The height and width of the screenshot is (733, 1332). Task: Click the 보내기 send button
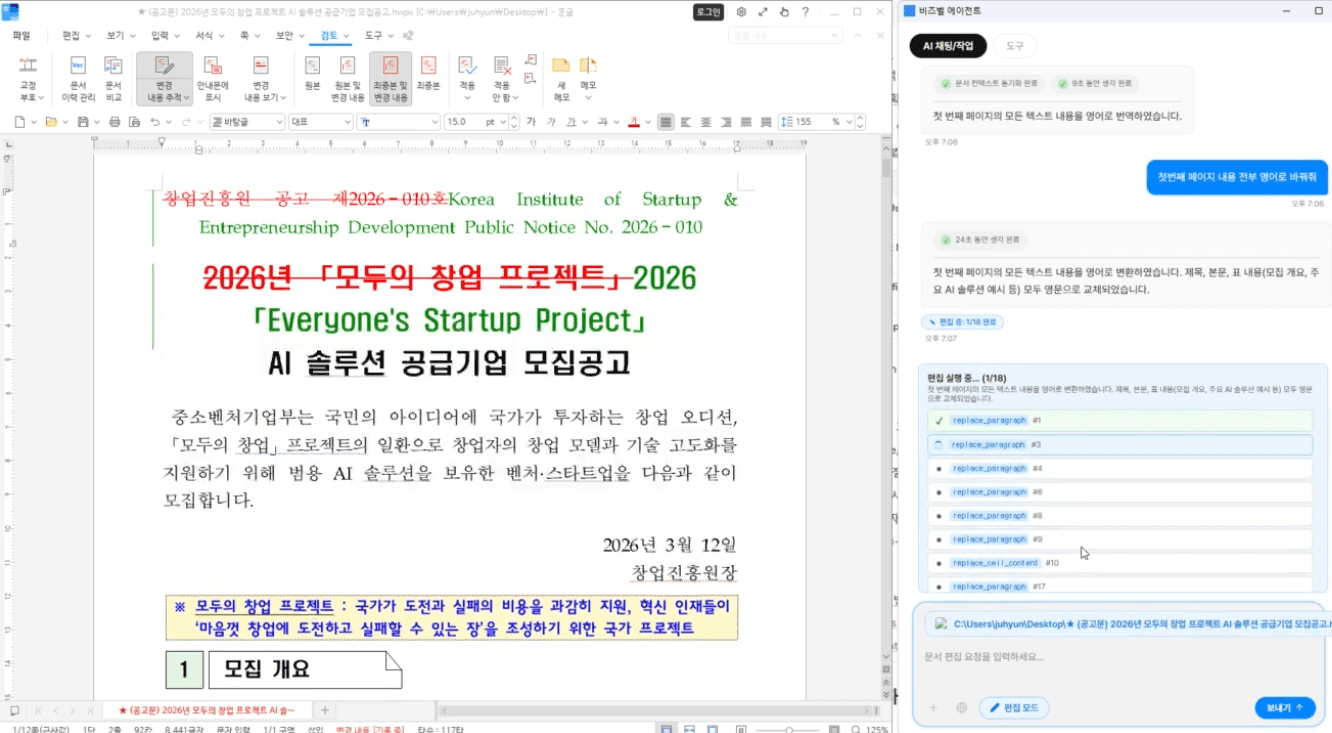coord(1284,707)
